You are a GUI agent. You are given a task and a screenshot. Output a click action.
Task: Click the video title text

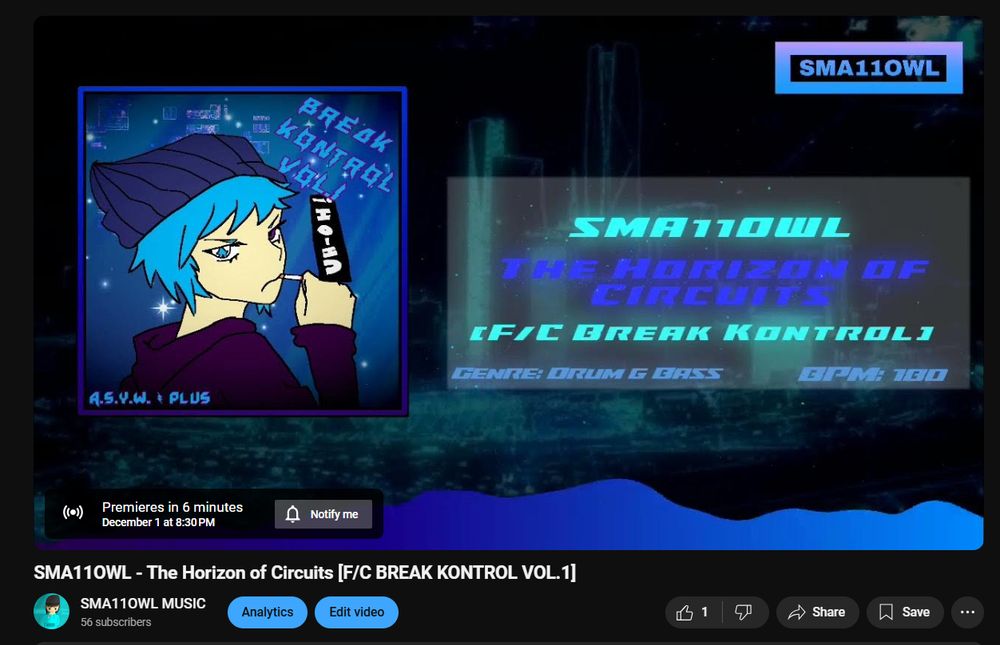(305, 572)
